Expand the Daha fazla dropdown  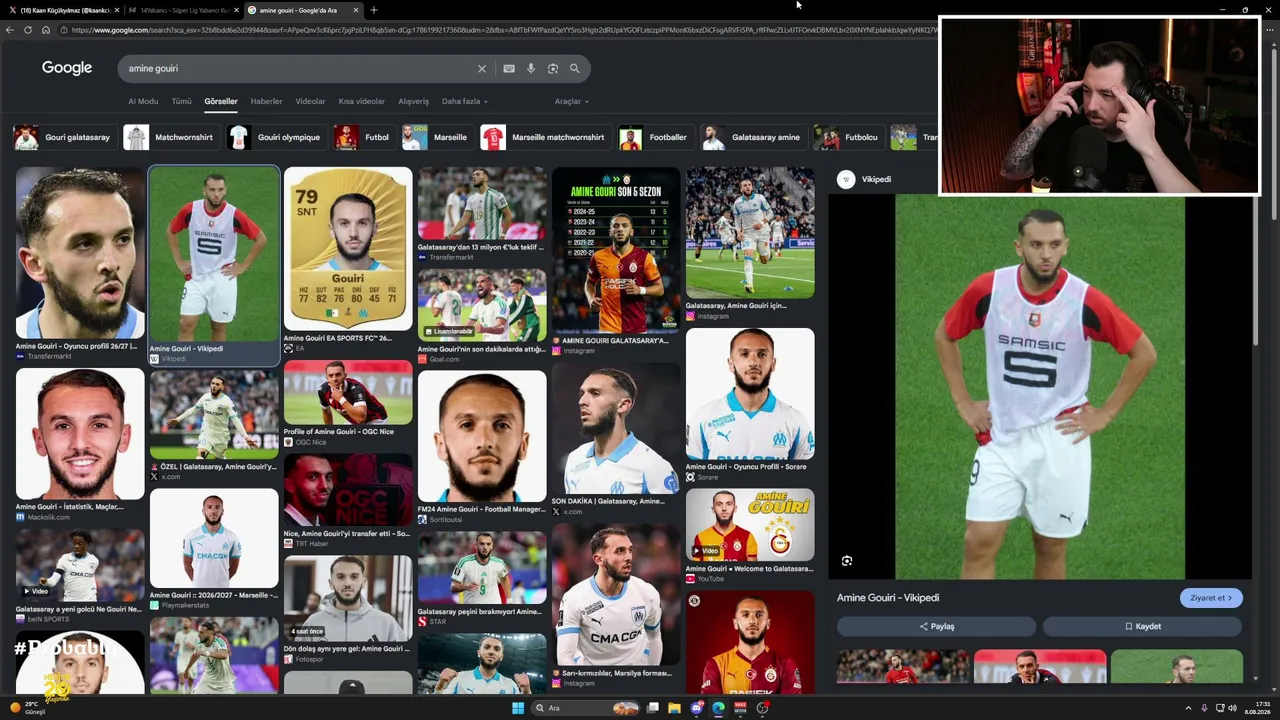click(465, 101)
